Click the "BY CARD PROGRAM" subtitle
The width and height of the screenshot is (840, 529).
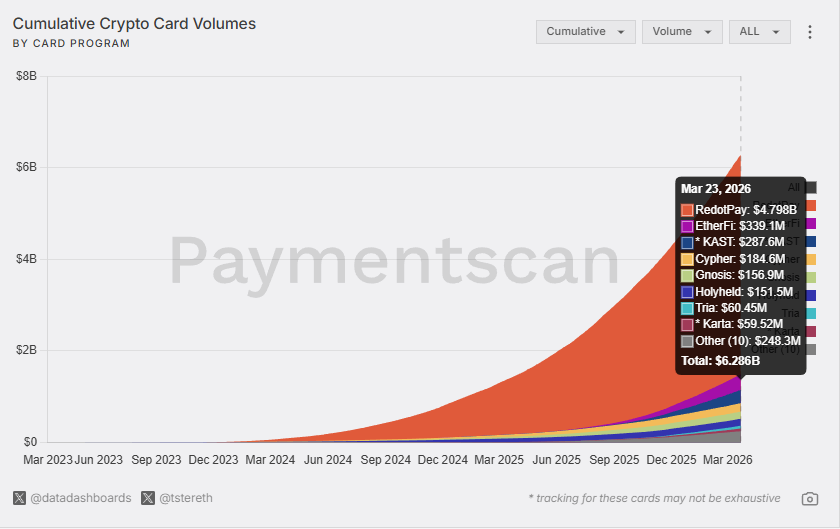(x=71, y=43)
